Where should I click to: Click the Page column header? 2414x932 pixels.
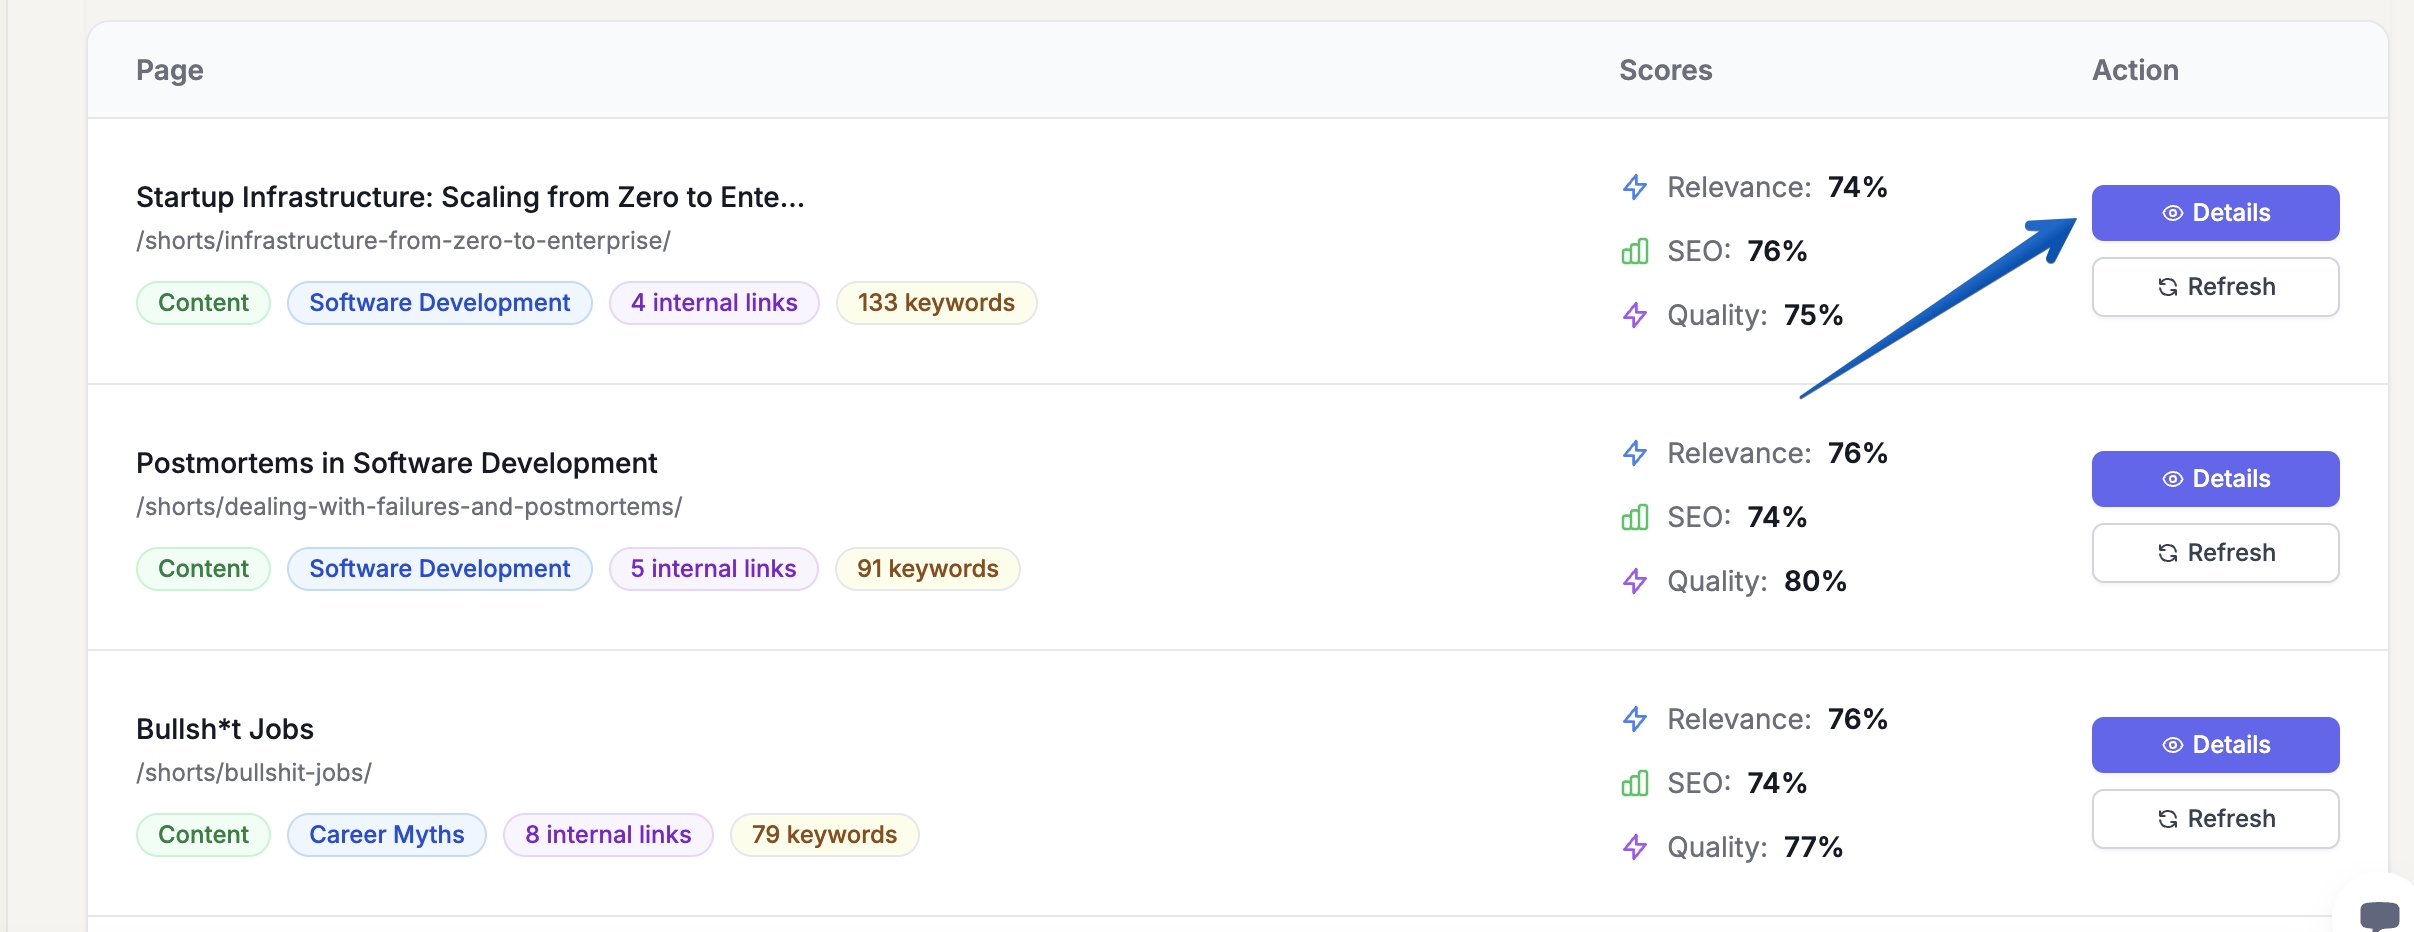click(169, 70)
